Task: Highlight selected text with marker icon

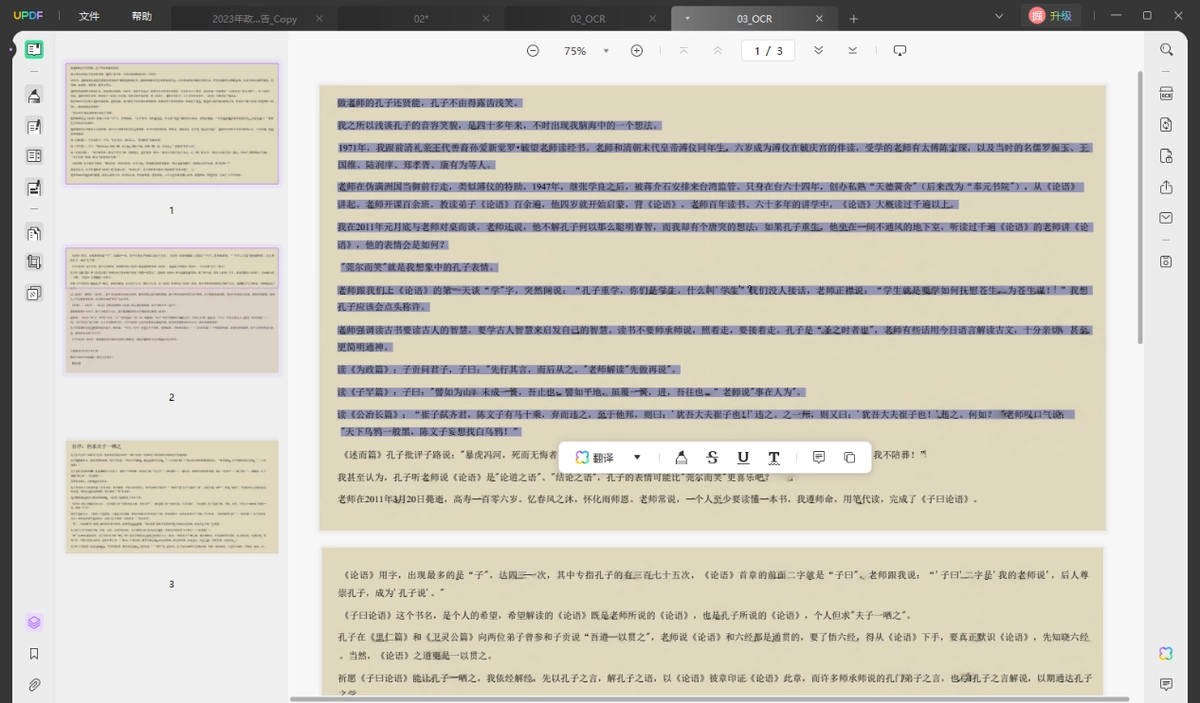Action: (x=681, y=457)
